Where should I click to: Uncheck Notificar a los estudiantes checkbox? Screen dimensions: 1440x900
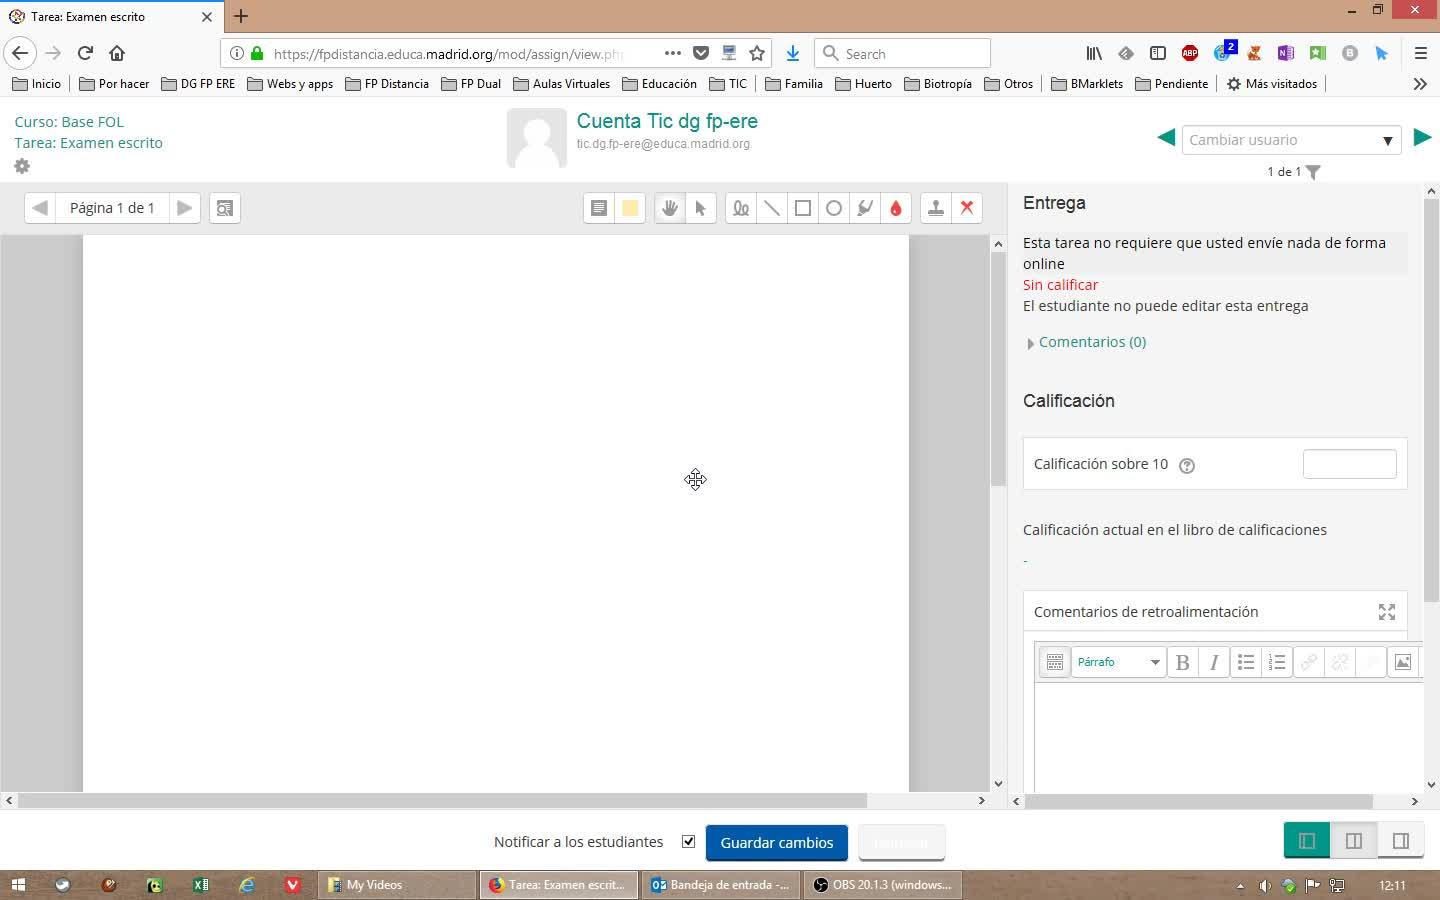688,842
